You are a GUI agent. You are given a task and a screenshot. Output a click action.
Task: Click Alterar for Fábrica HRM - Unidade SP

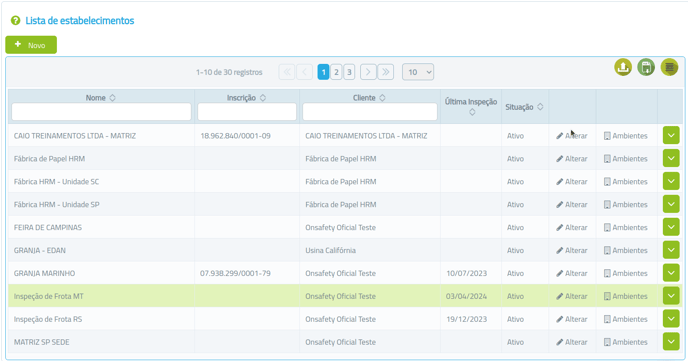coord(572,204)
